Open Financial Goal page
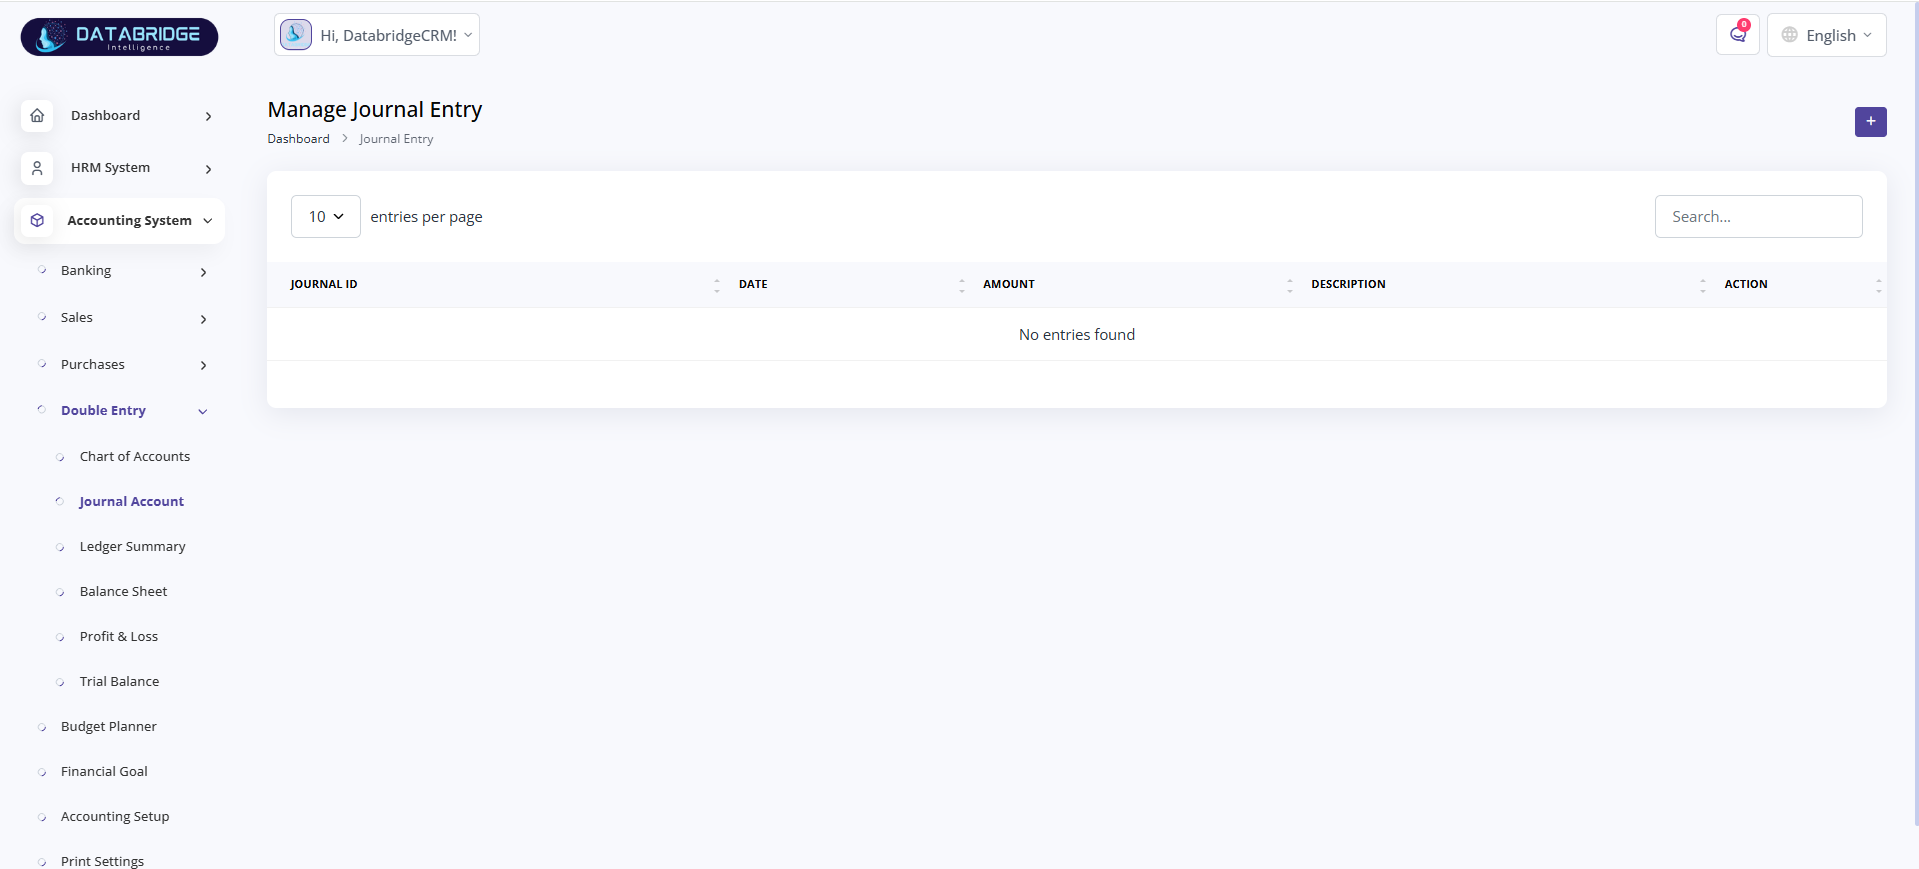This screenshot has width=1919, height=869. coord(104,772)
